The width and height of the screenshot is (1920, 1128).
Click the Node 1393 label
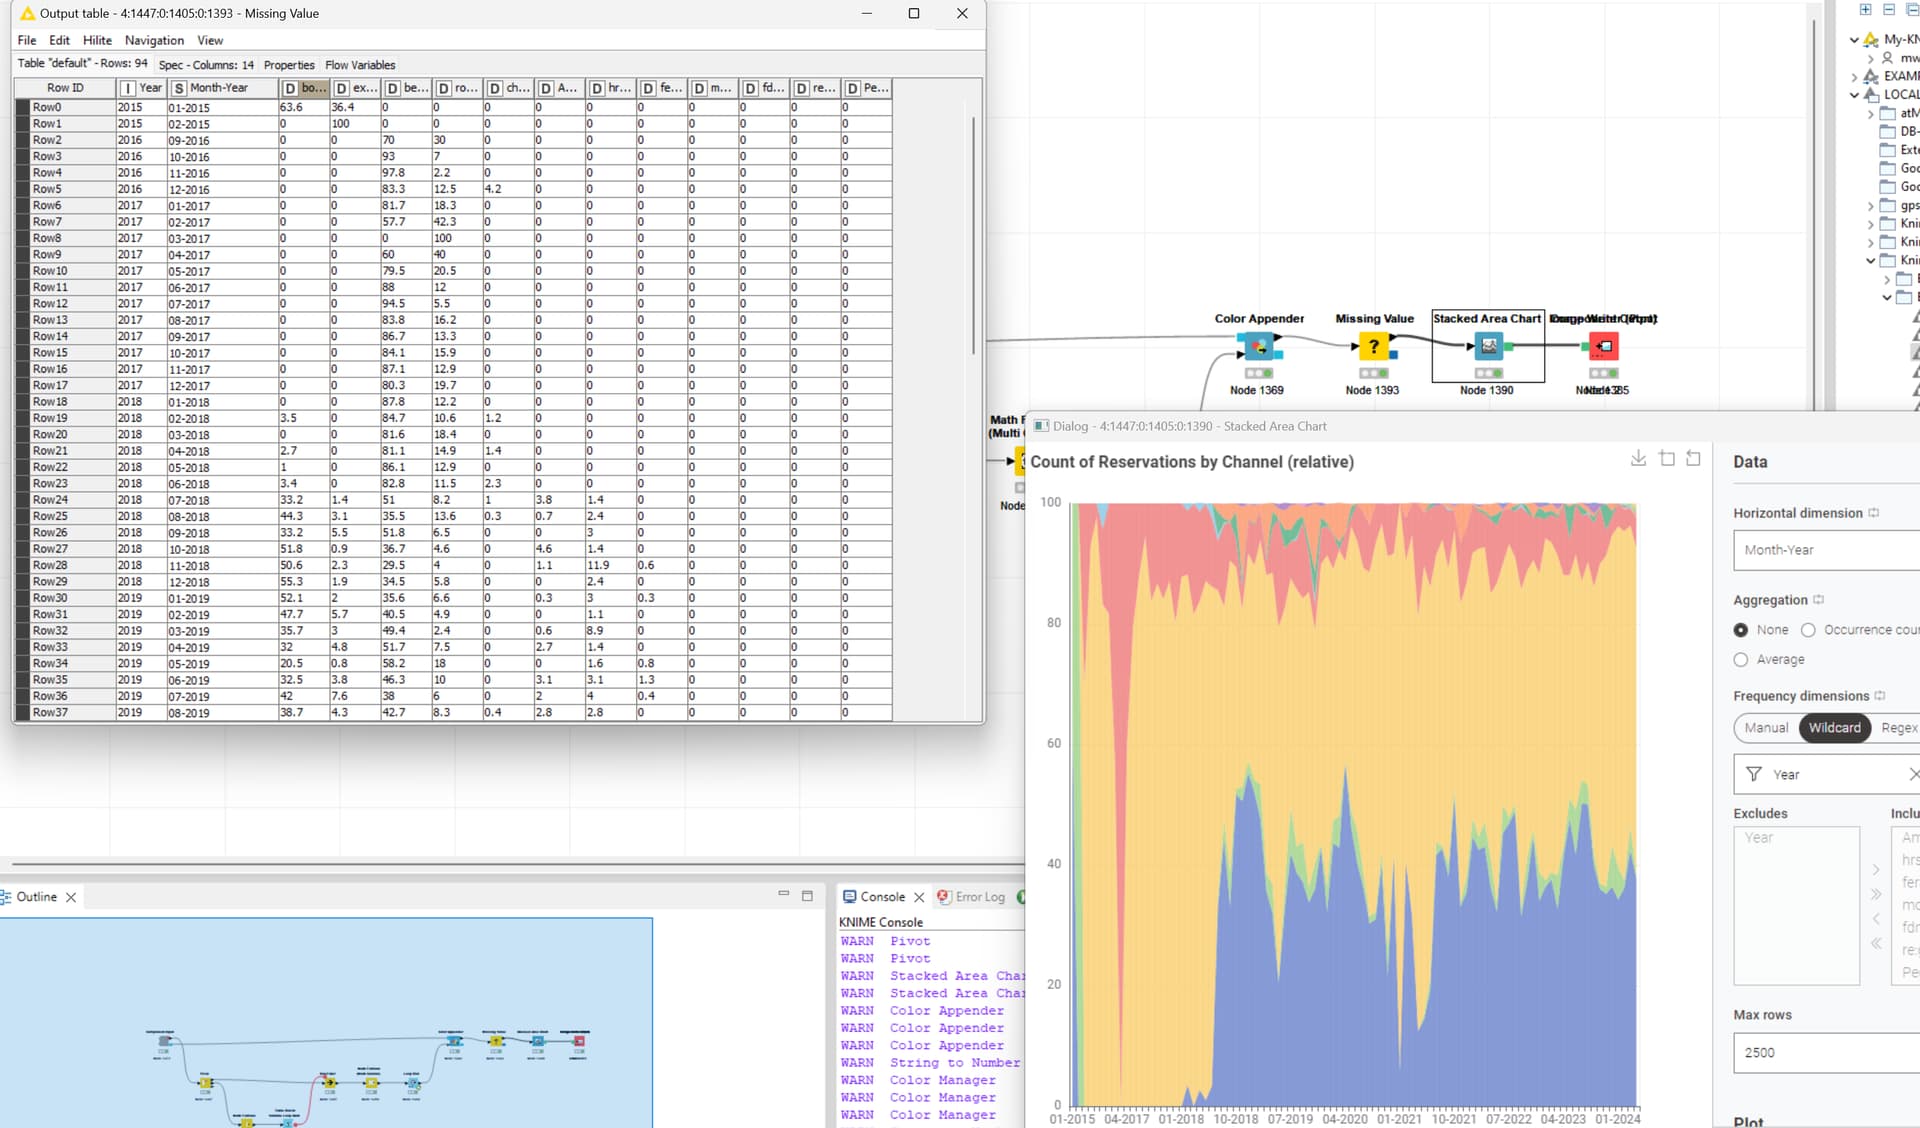(1372, 390)
